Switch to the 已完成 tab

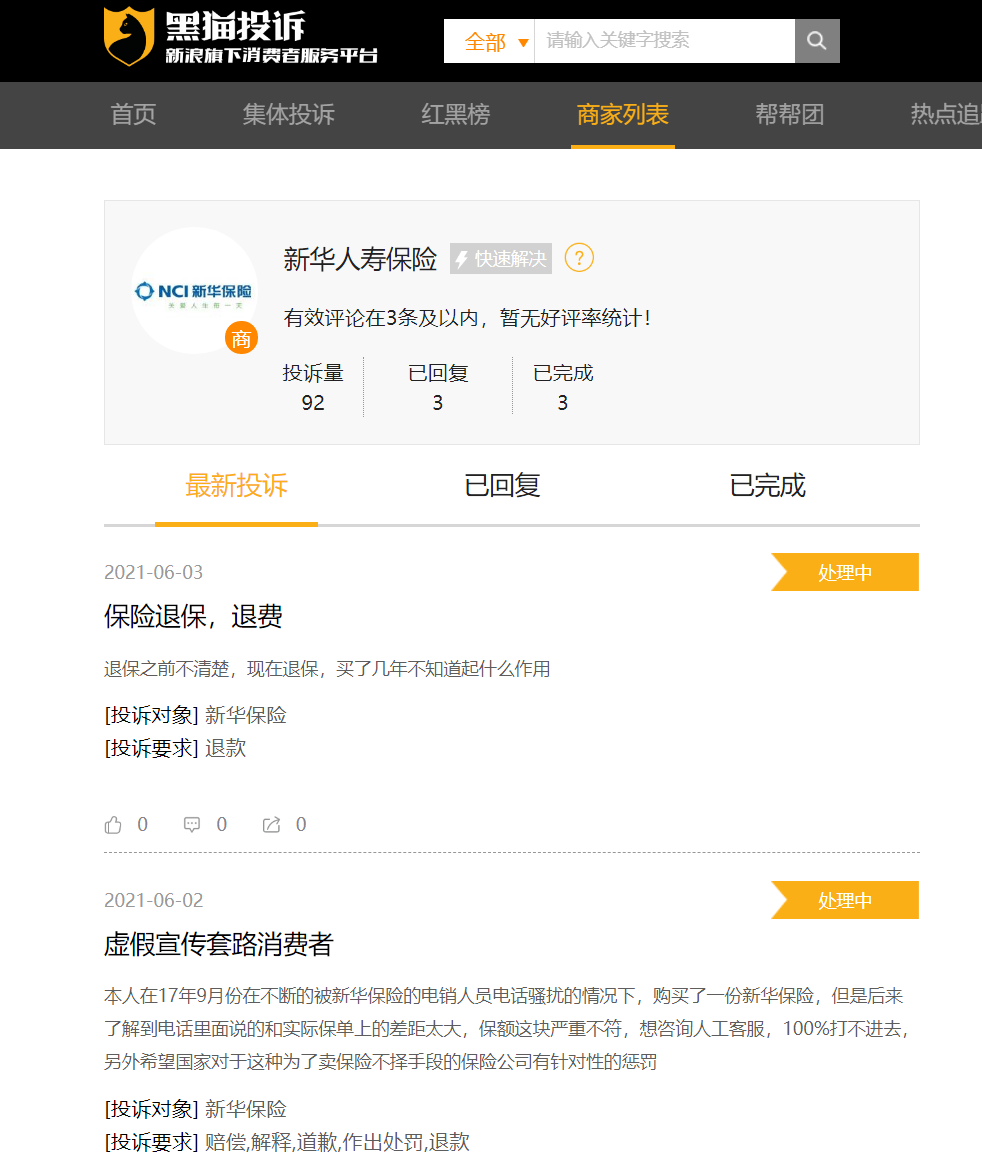[767, 486]
